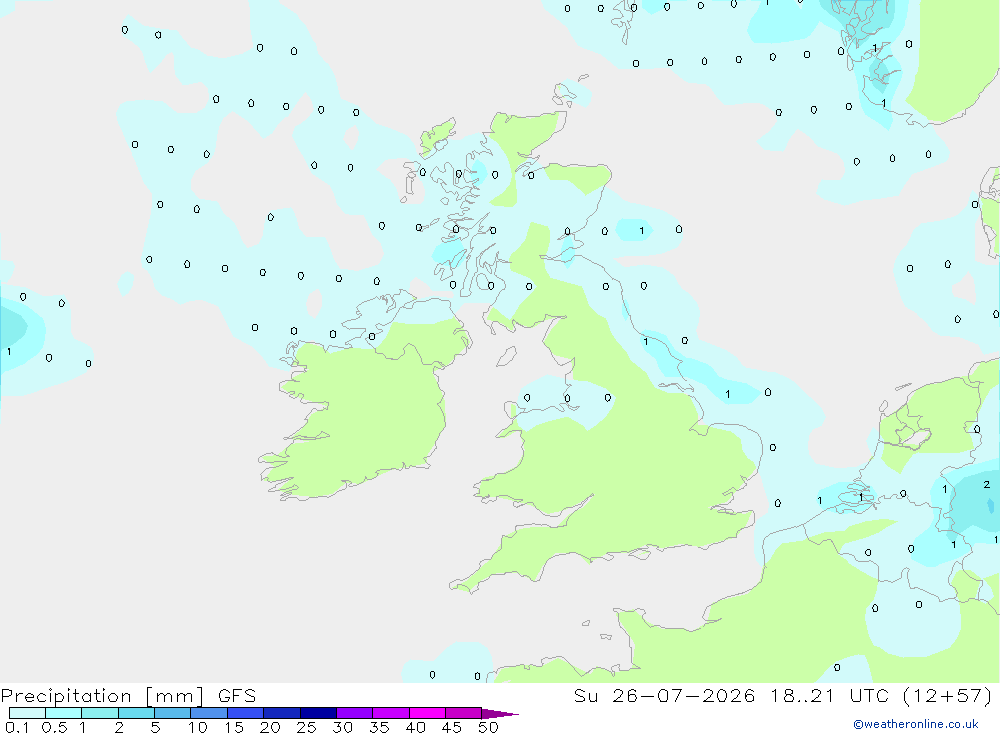Click the '18..21 UTC' time range text
Image resolution: width=1000 pixels, height=733 pixels.
pos(830,695)
